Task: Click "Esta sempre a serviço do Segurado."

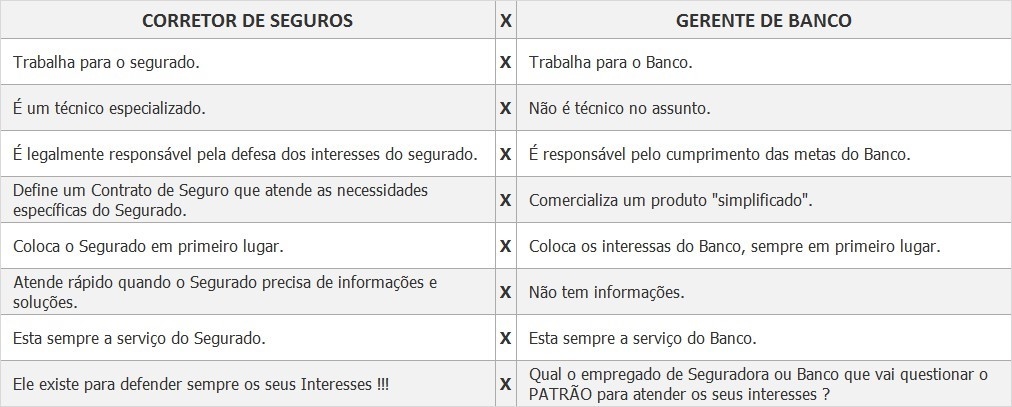Action: (x=139, y=338)
